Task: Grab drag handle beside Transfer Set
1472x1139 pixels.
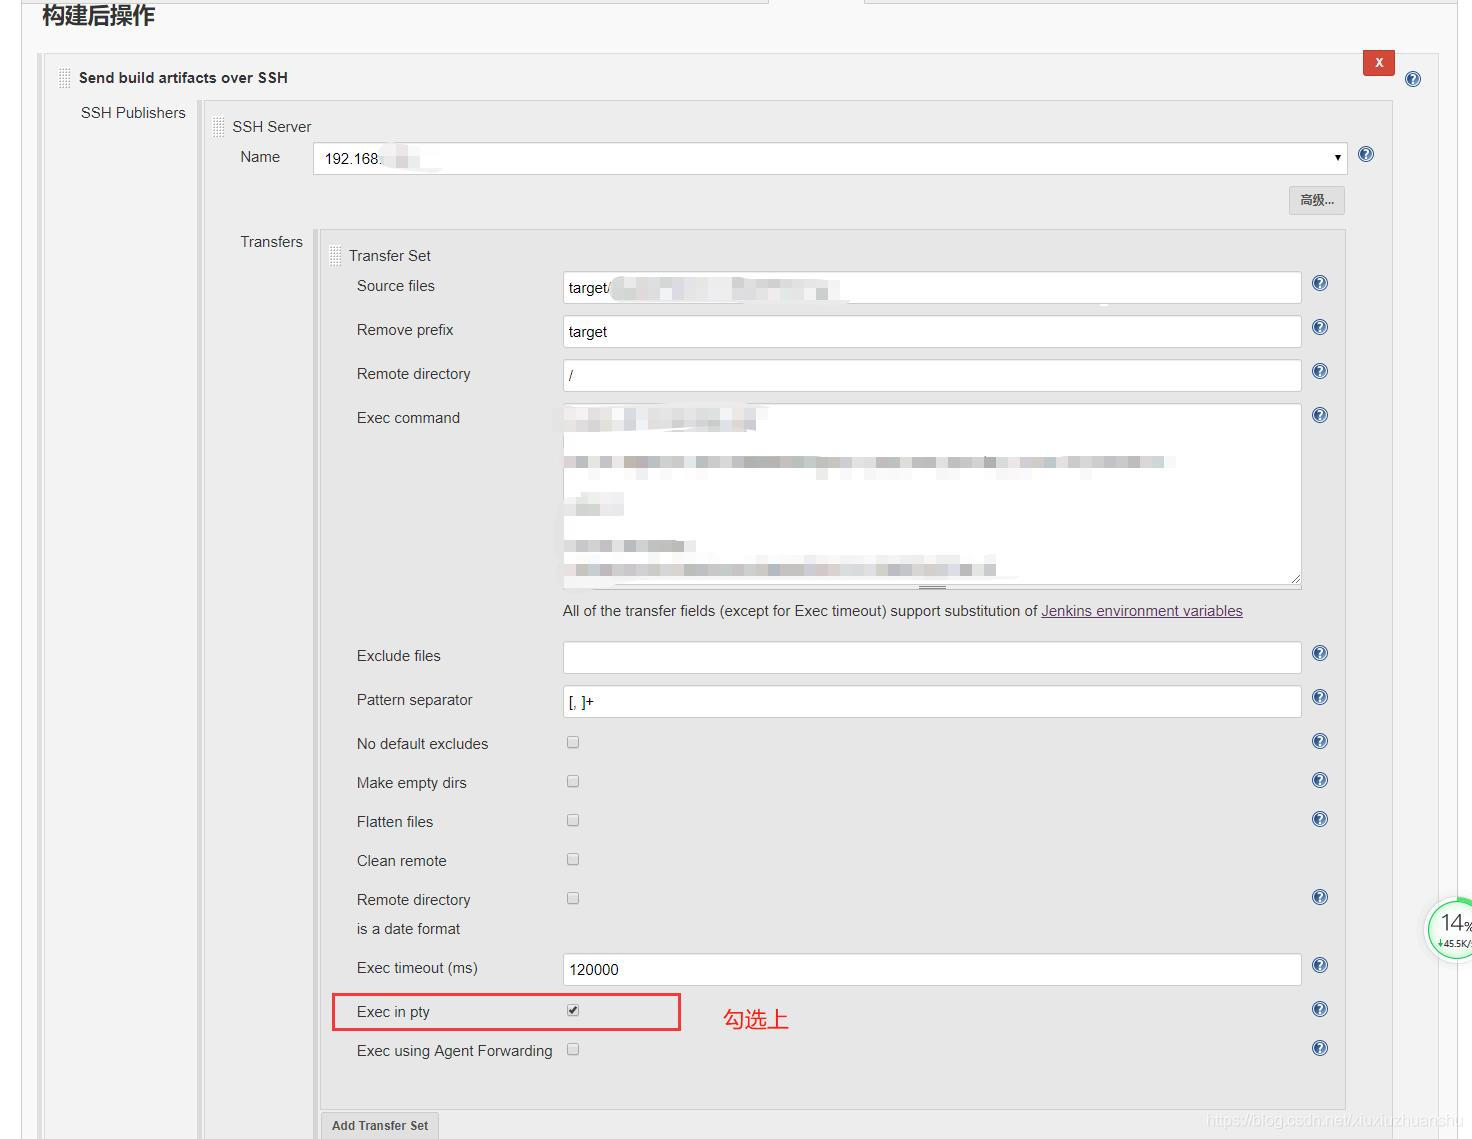Action: 335,256
